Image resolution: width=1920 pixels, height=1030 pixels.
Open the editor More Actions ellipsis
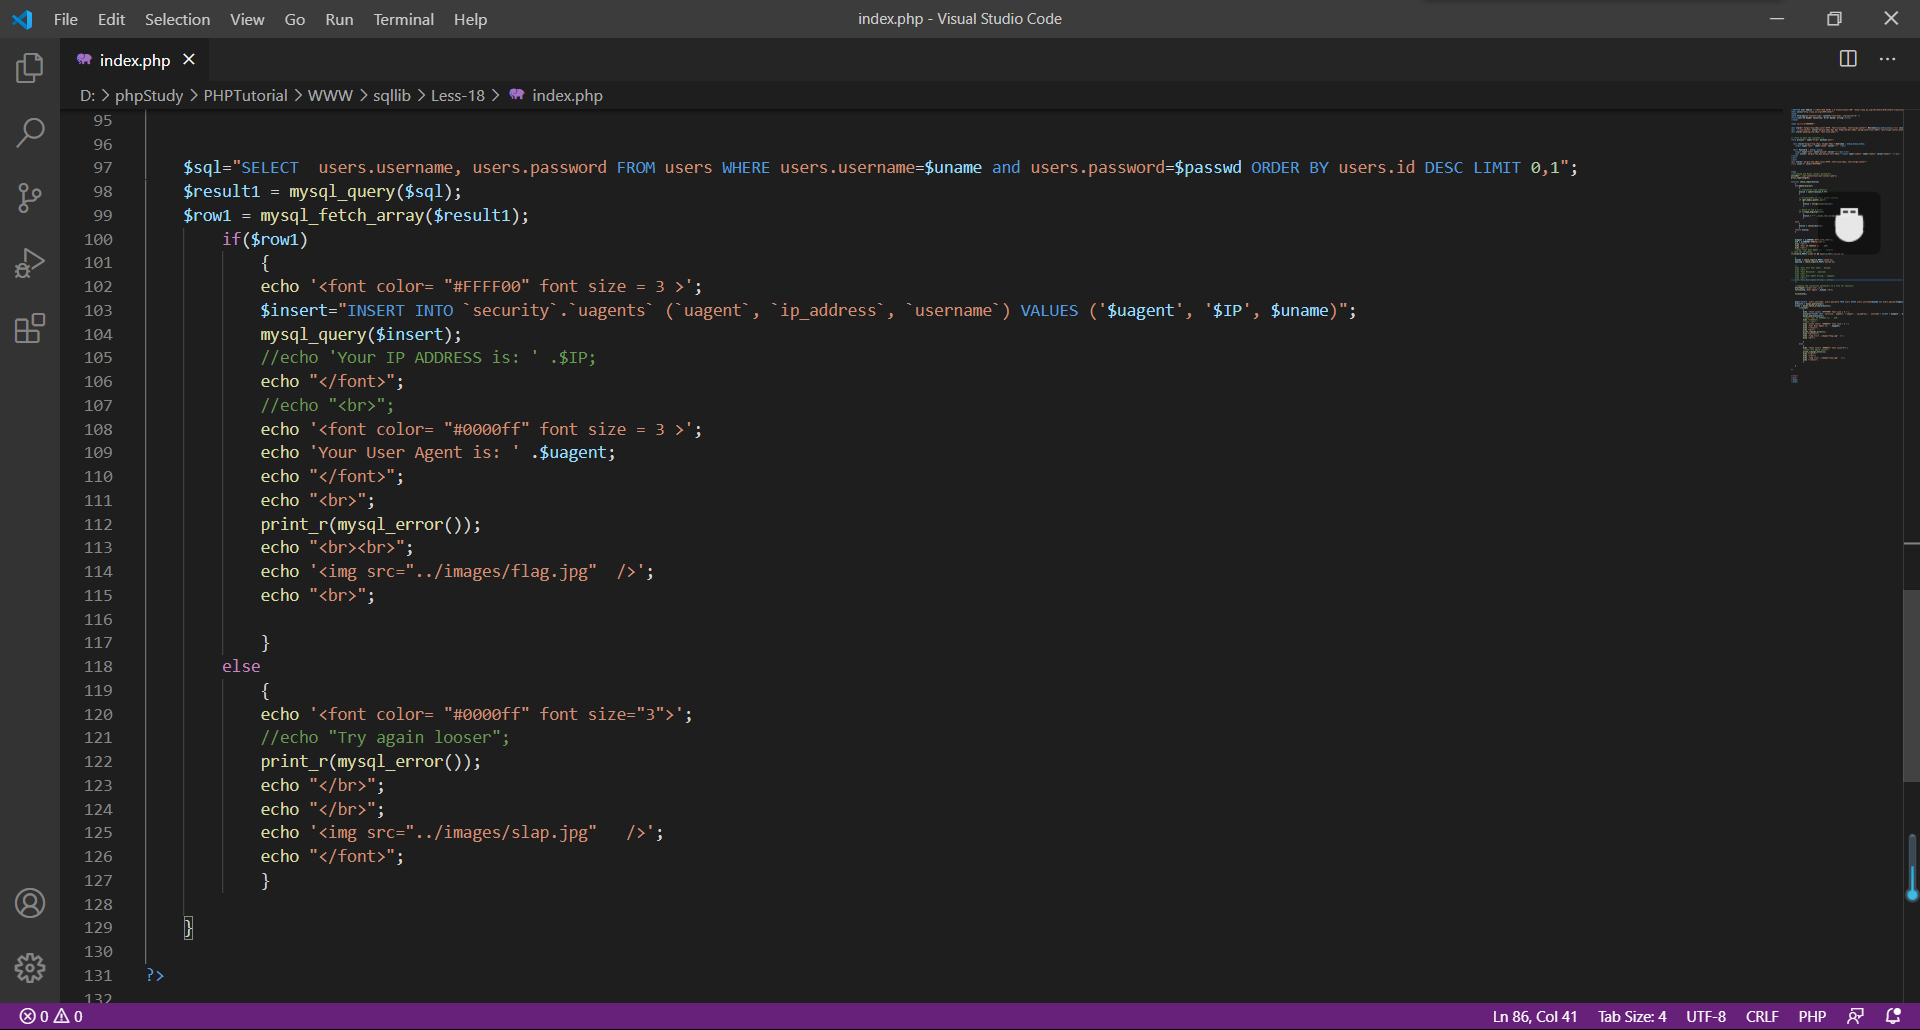pyautogui.click(x=1887, y=59)
